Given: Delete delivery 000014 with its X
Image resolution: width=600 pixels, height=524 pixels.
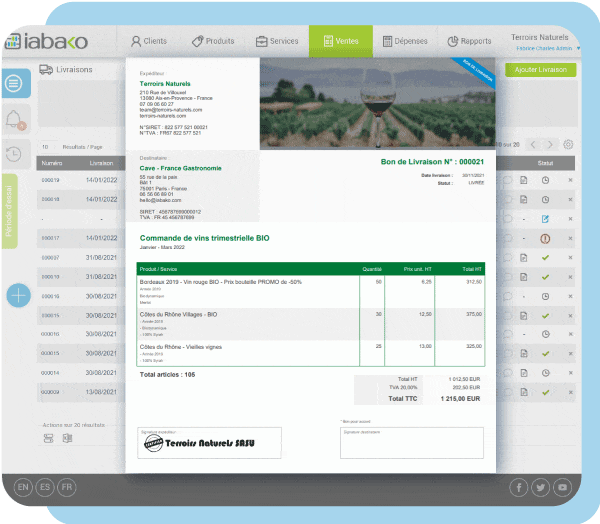Looking at the screenshot, I should [x=571, y=372].
